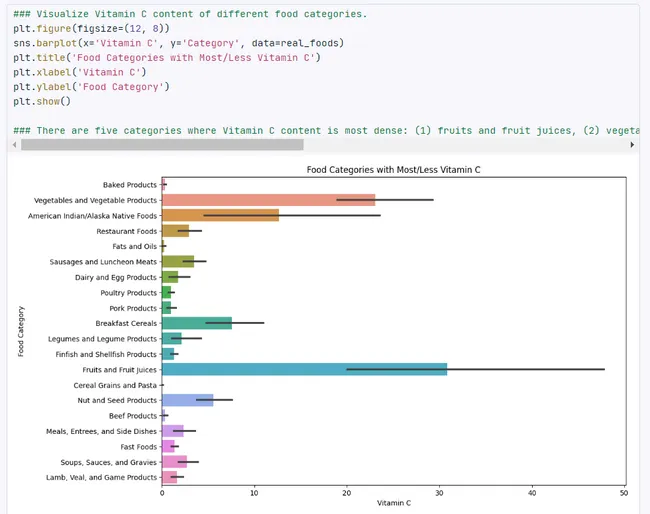This screenshot has width=650, height=514.
Task: Click the 'Dairy and Egg Products' label
Action: [116, 277]
